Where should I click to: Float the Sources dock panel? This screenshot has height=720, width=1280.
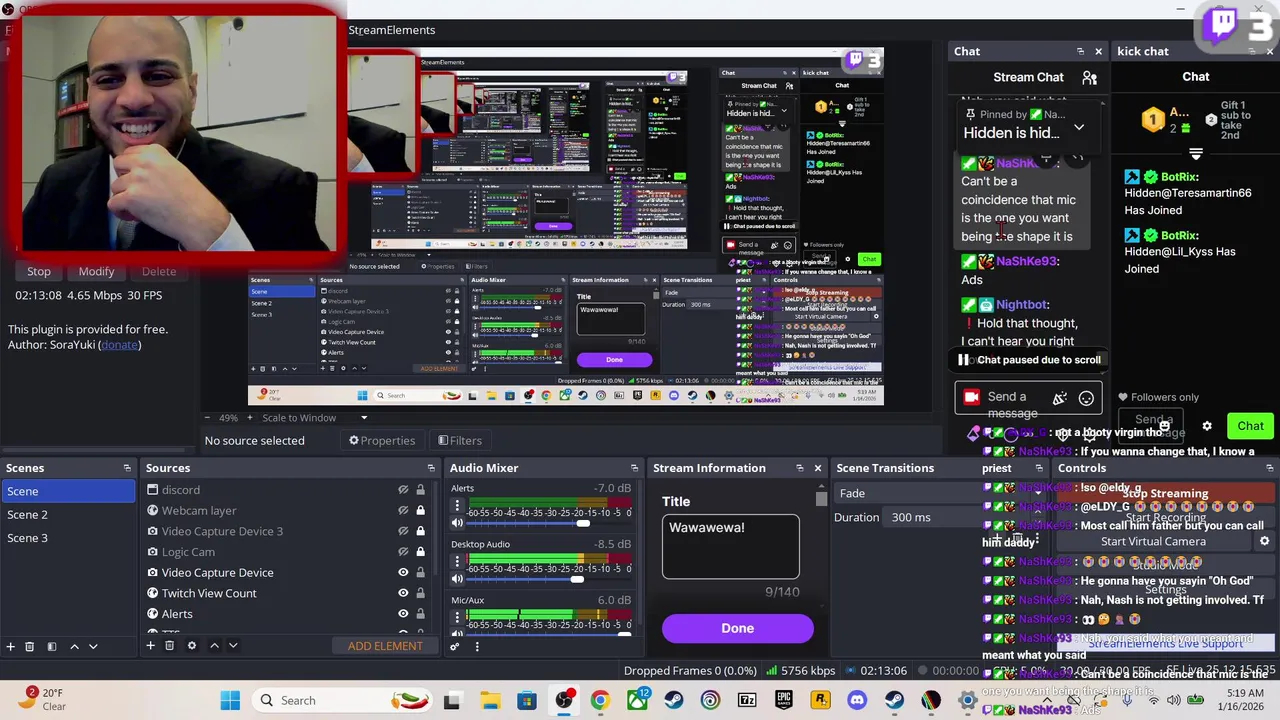click(431, 468)
